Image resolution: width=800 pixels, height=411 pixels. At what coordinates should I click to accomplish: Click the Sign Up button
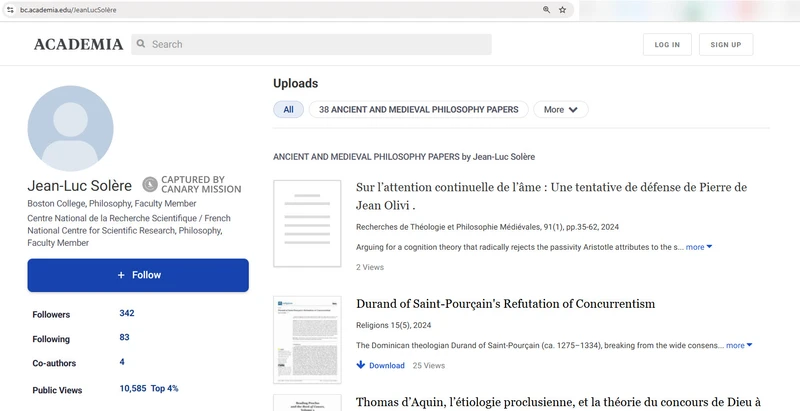[x=726, y=45]
